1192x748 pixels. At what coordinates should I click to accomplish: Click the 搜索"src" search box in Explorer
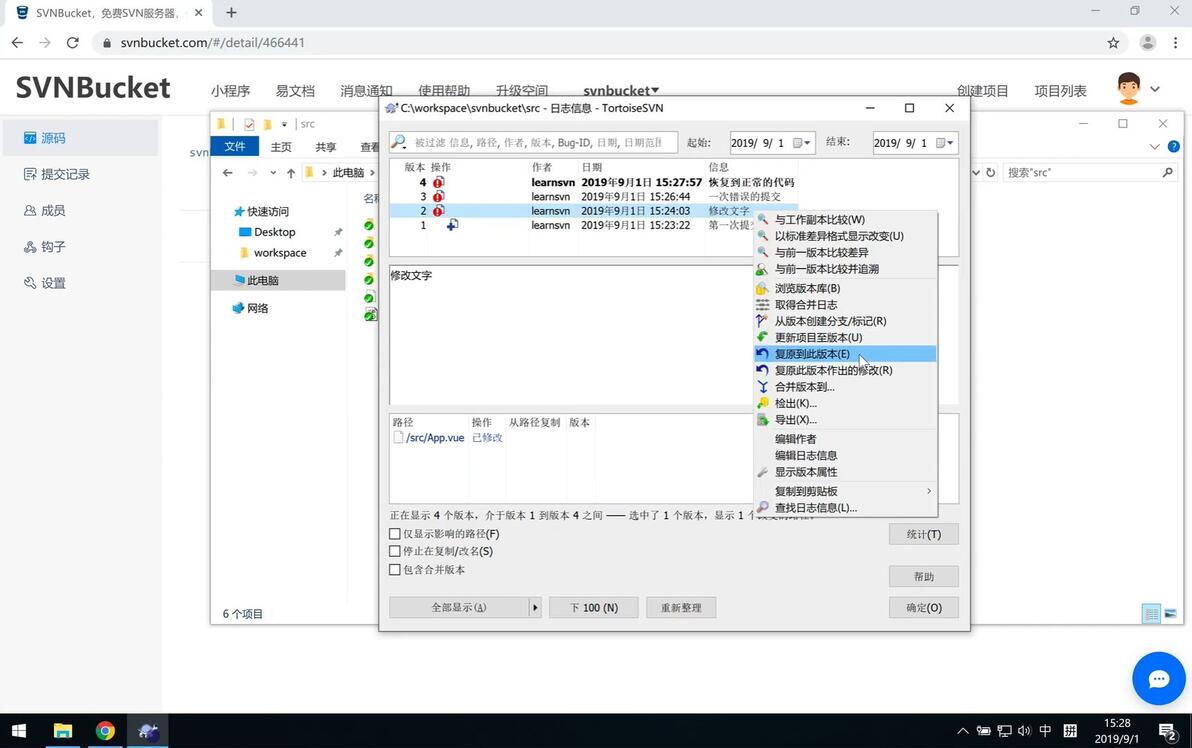point(1089,173)
